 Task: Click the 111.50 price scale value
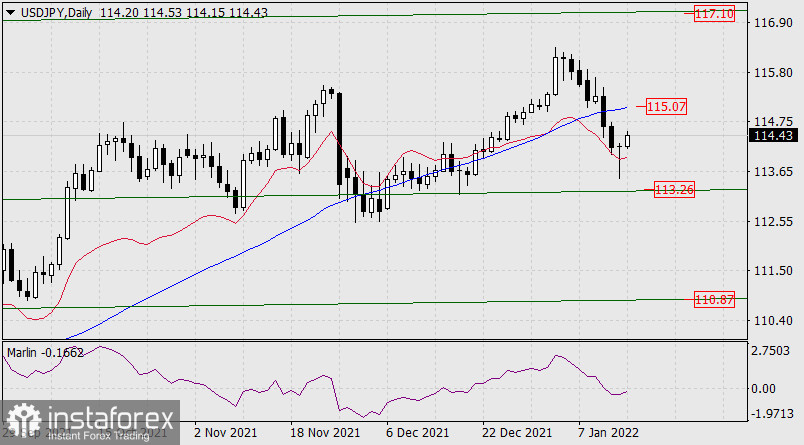[773, 270]
